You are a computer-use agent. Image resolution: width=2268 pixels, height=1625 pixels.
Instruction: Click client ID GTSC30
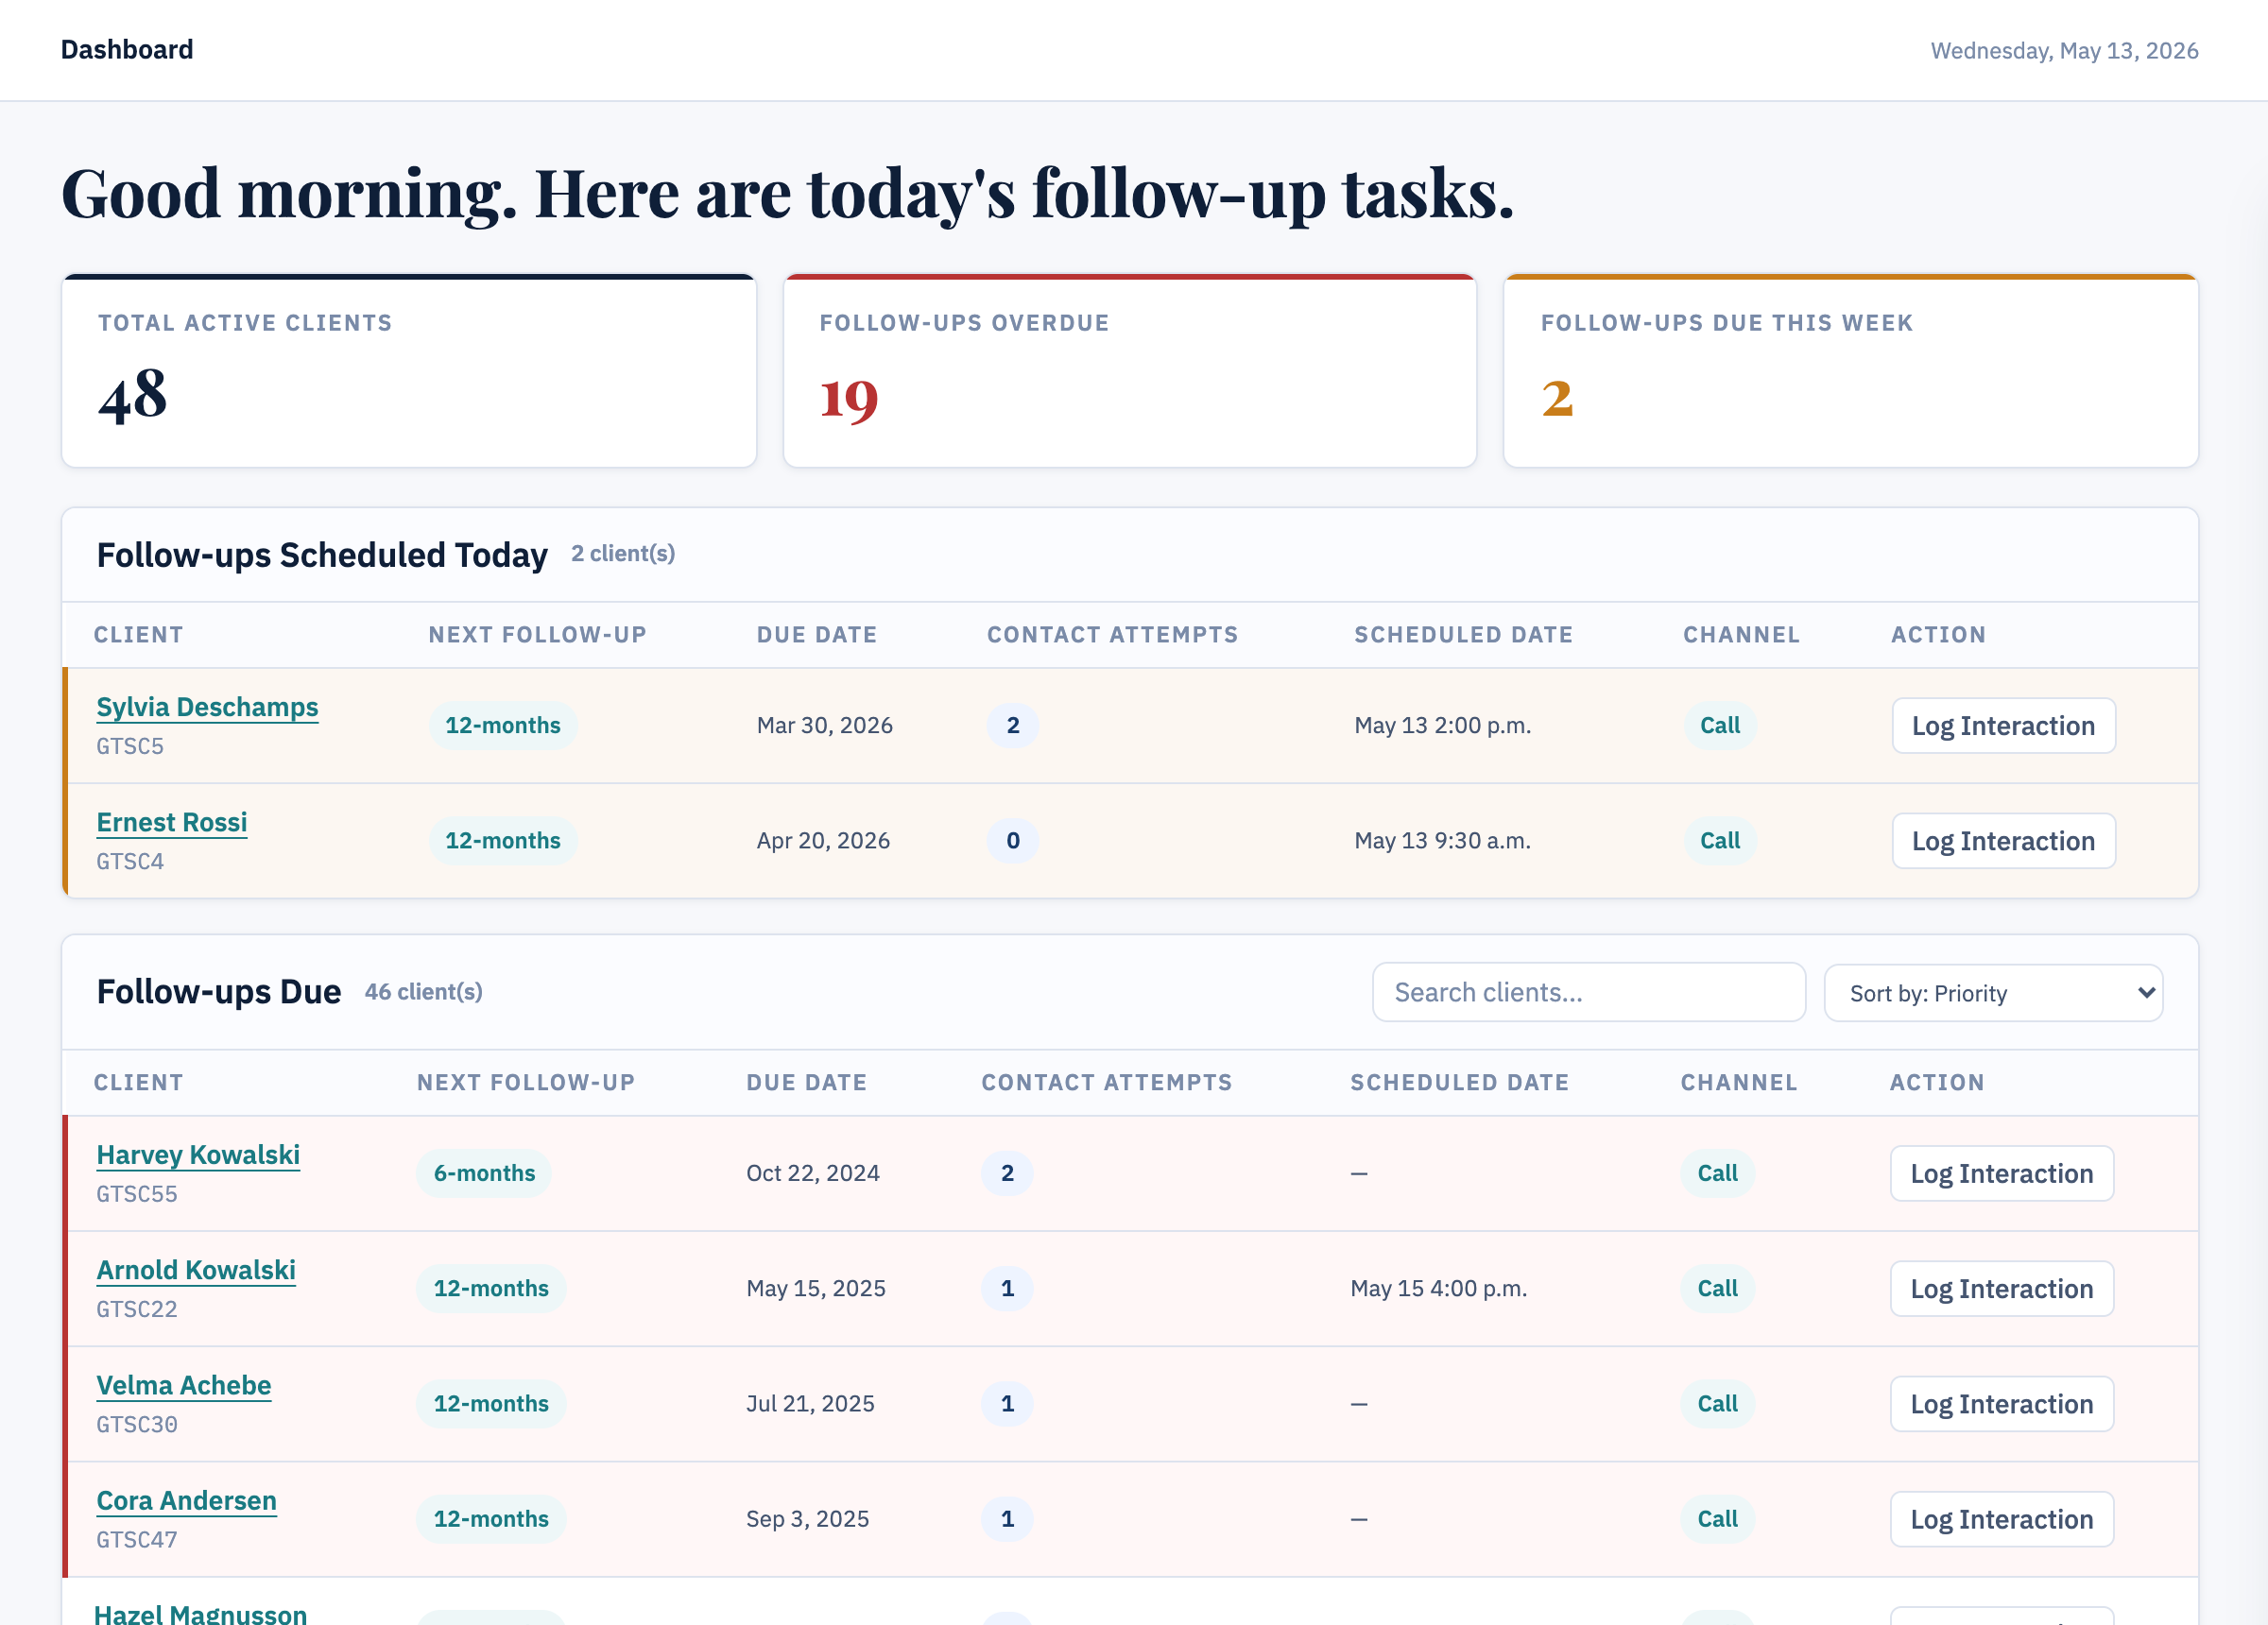137,1424
